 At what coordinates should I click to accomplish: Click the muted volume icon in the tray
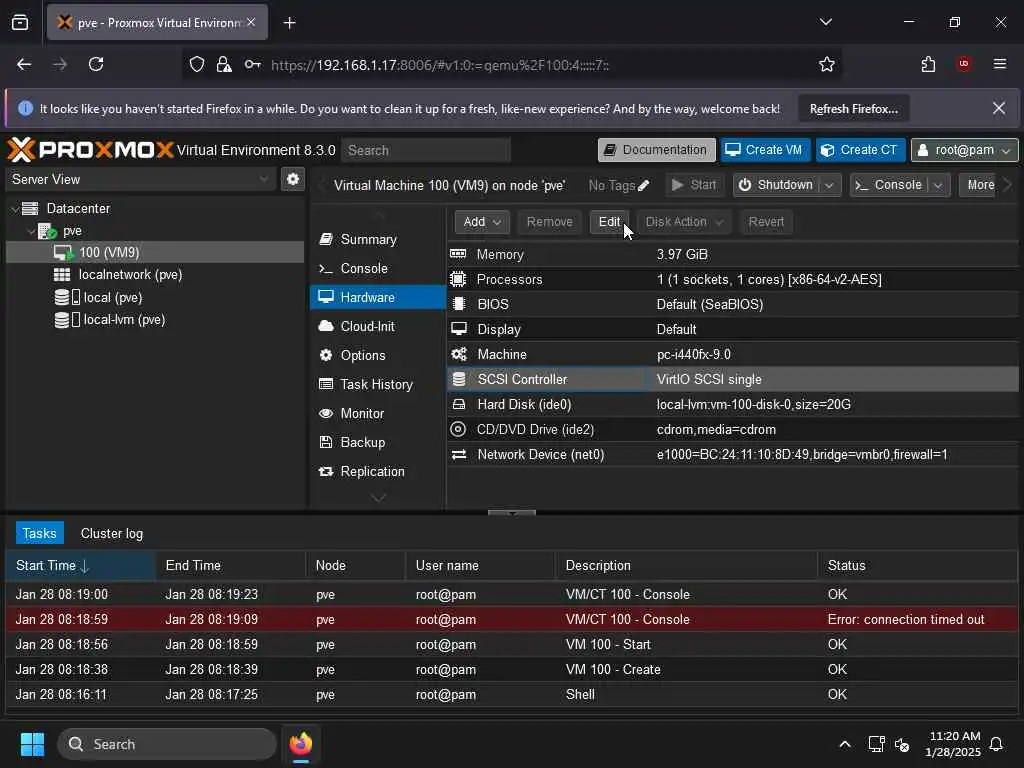coord(902,744)
